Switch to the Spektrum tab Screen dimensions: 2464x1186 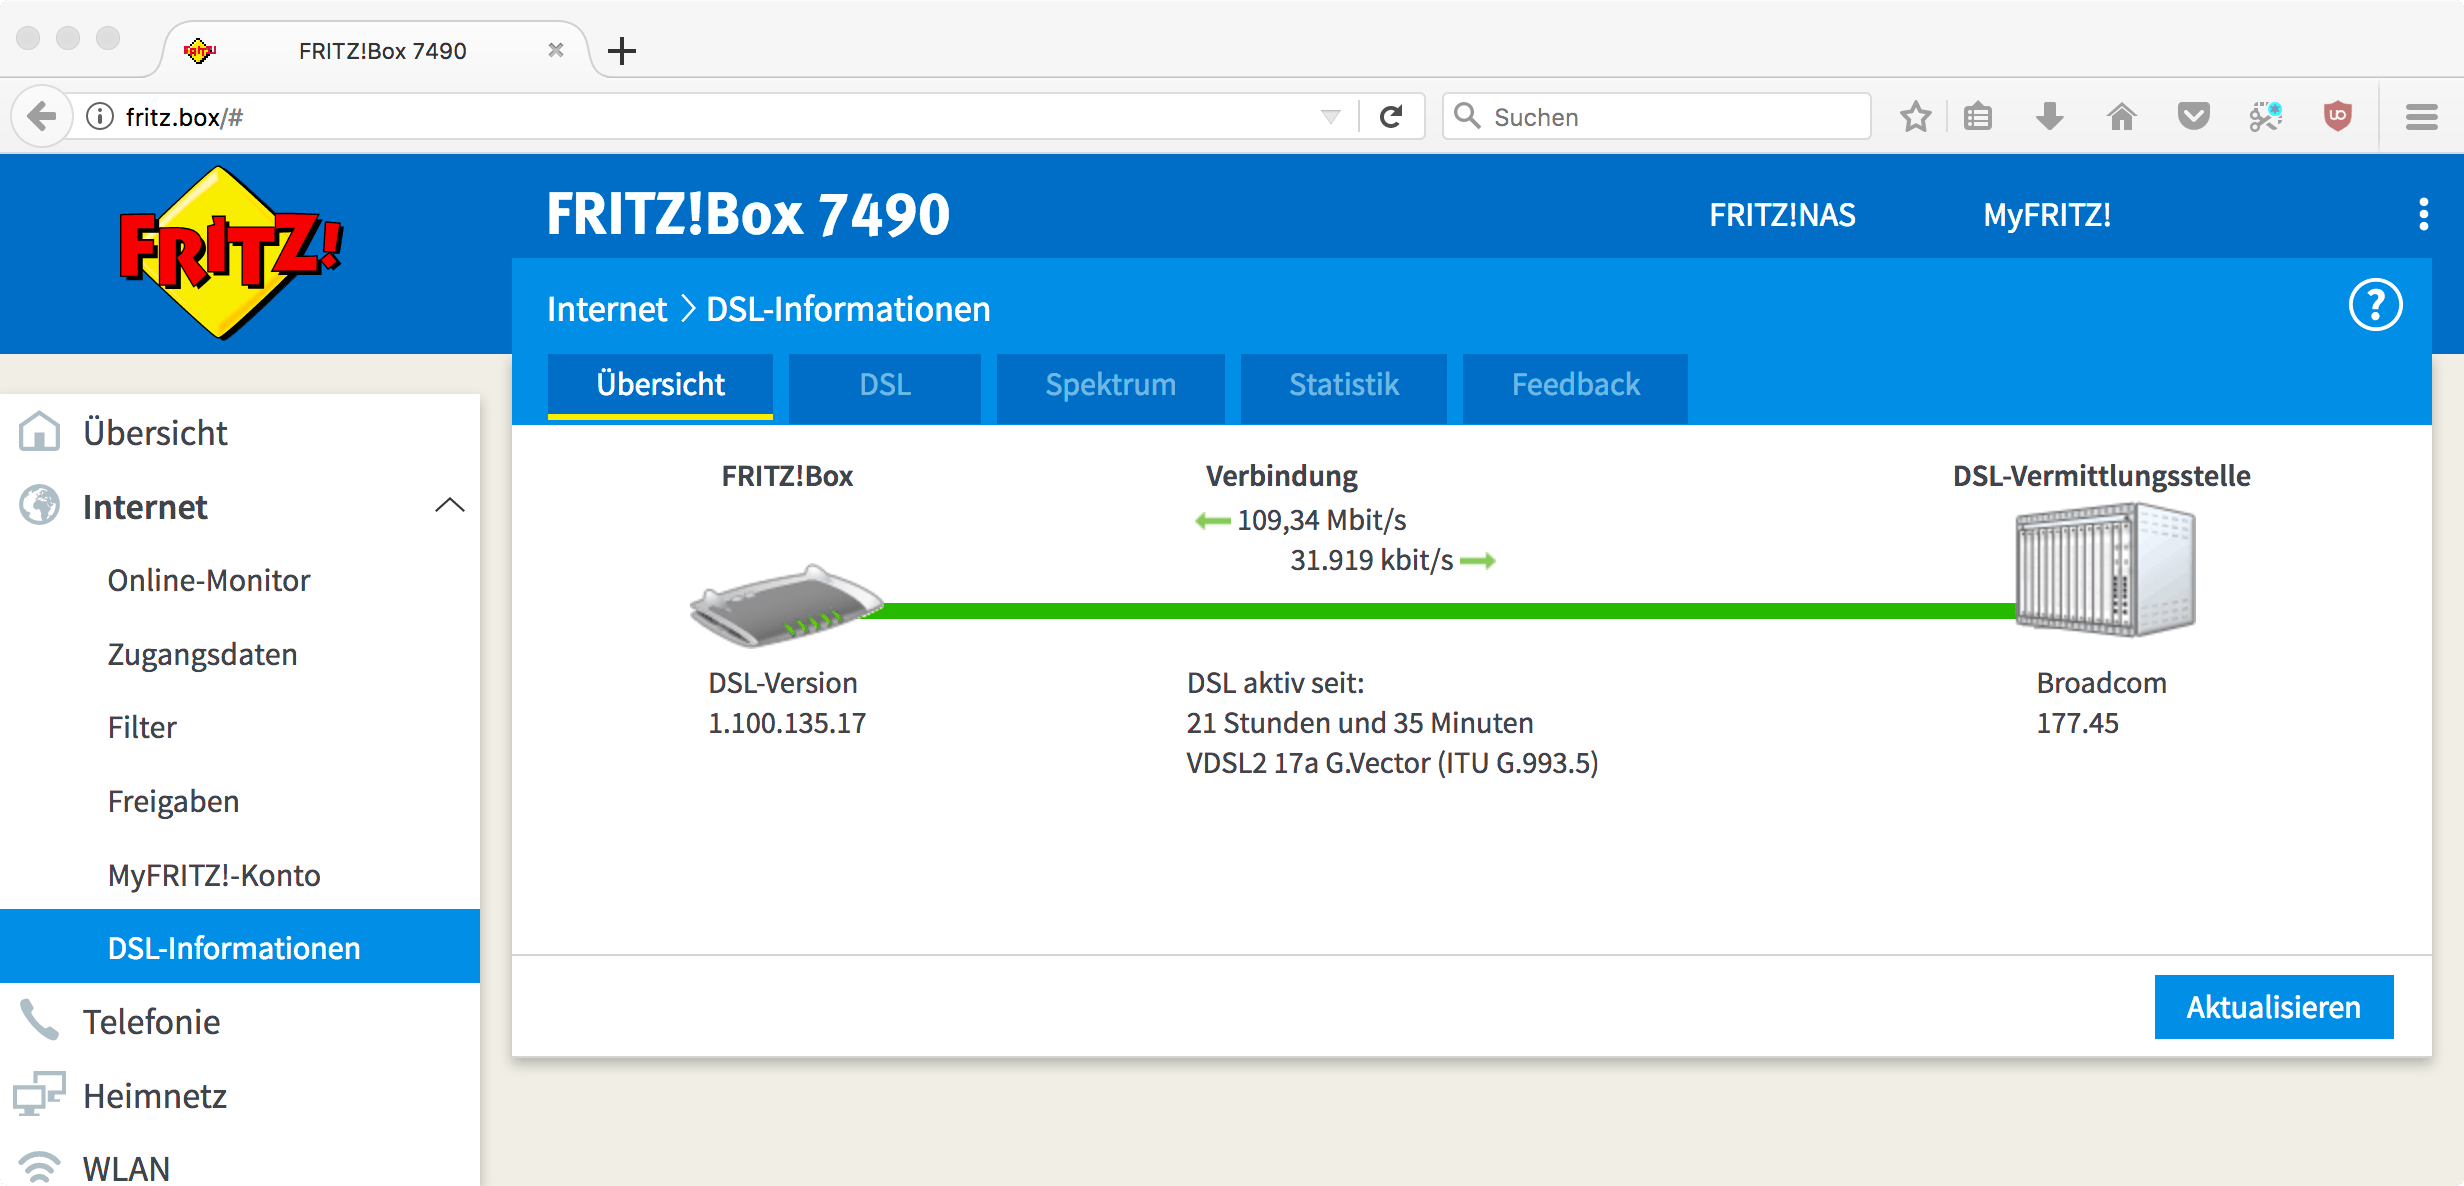tap(1110, 386)
